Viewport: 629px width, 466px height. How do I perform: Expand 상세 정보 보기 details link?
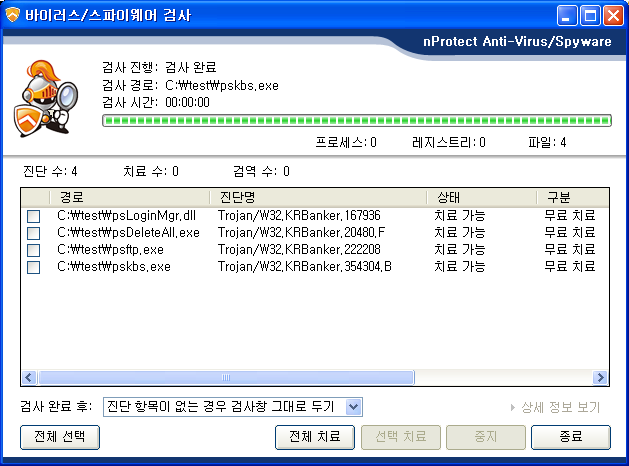click(556, 407)
